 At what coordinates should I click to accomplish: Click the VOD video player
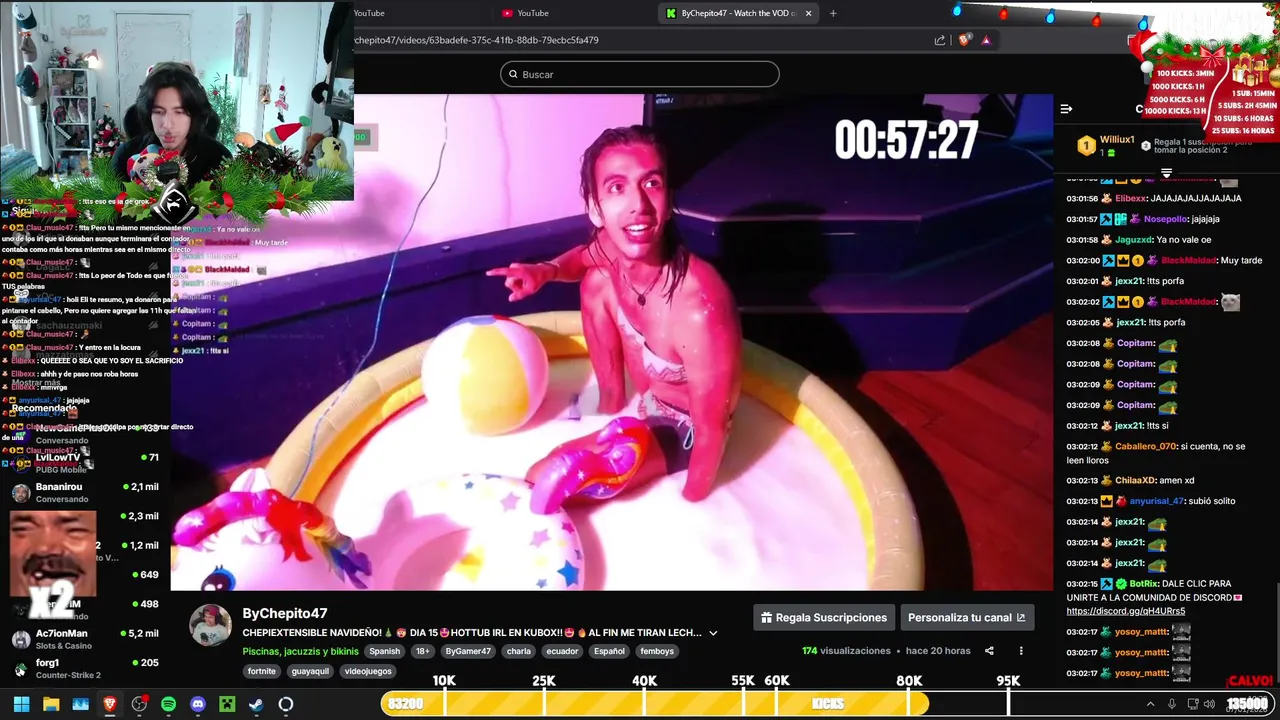[612, 342]
